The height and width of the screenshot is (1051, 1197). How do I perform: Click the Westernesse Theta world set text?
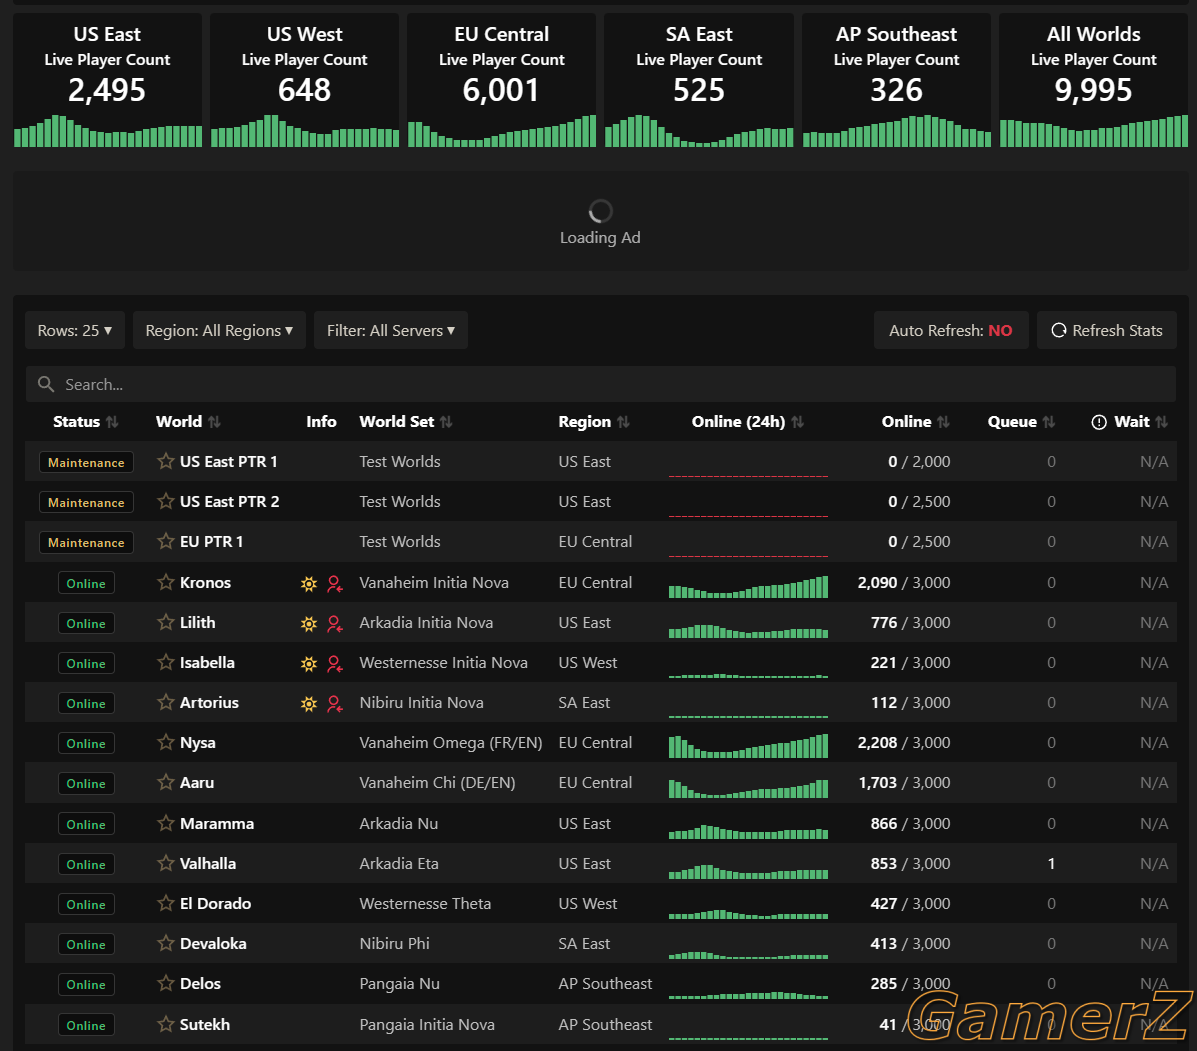[x=425, y=903]
